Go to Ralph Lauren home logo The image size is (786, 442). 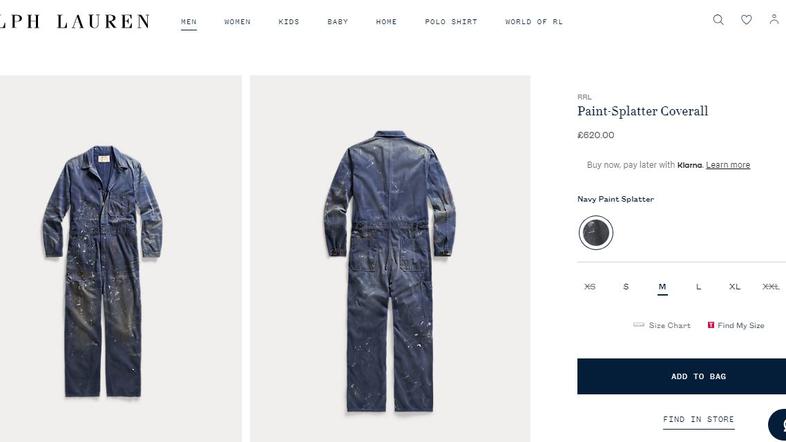click(x=75, y=22)
